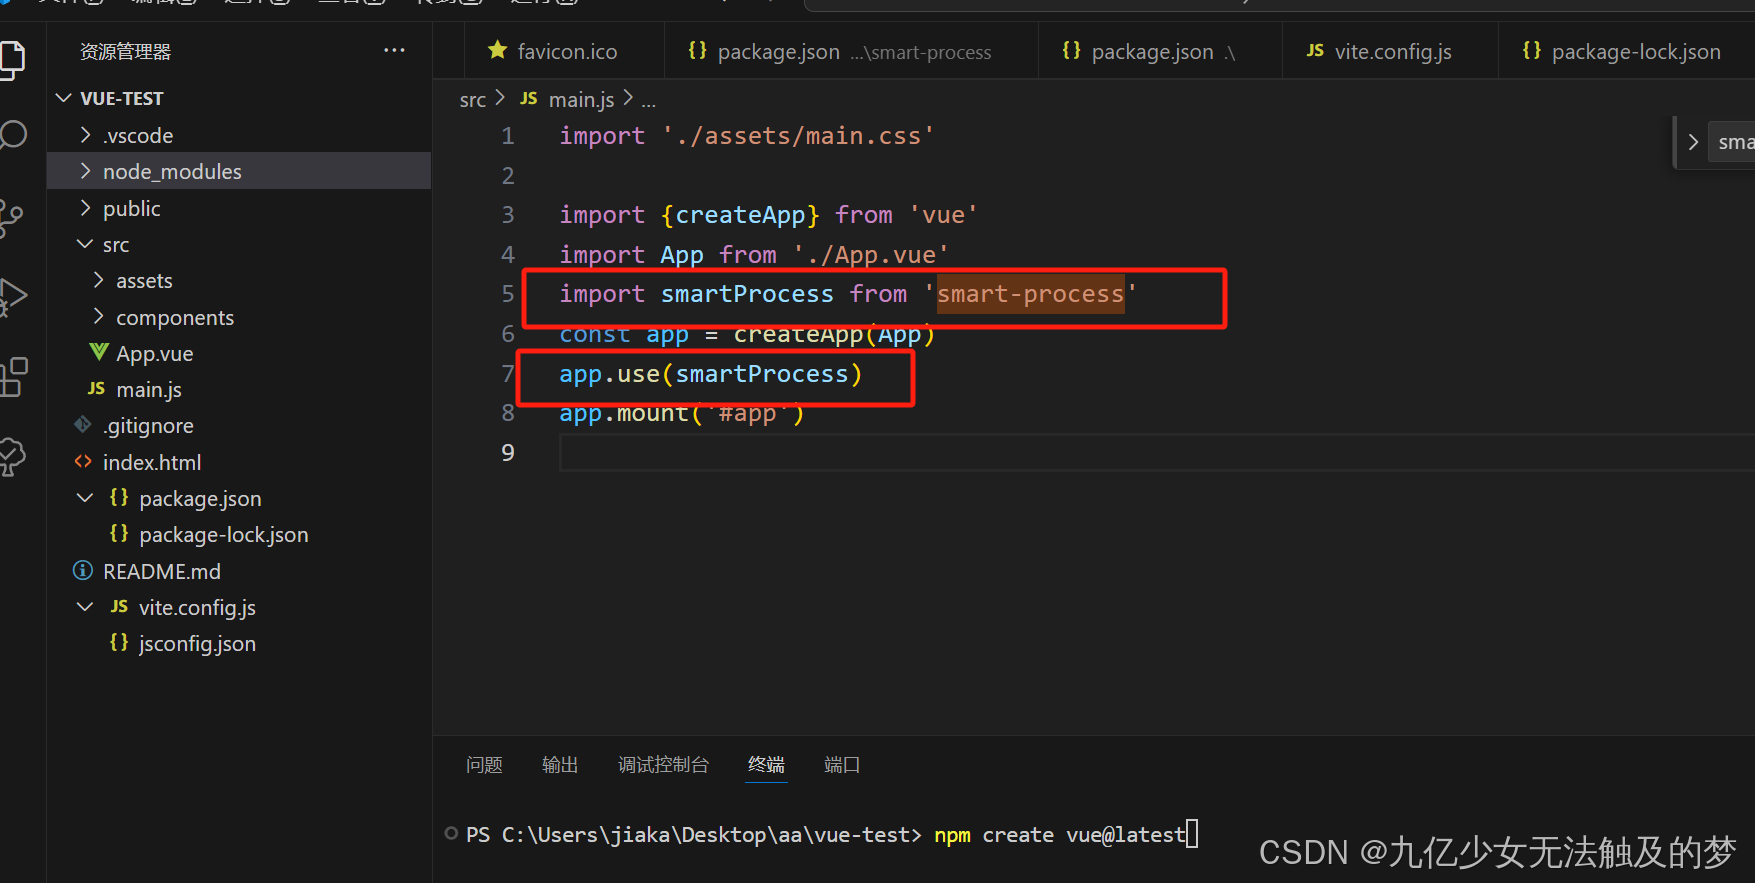The height and width of the screenshot is (883, 1755).
Task: Click the breadcrumb ellipsis segment
Action: pyautogui.click(x=648, y=100)
